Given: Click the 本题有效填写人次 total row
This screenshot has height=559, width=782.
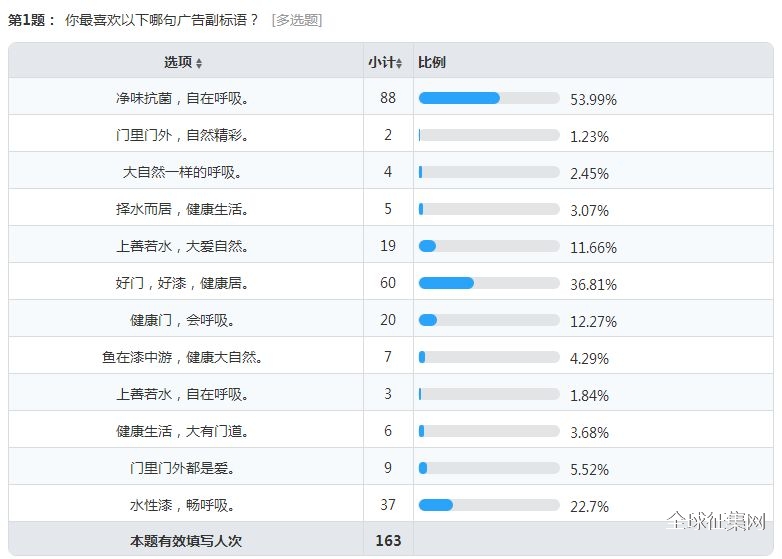Looking at the screenshot, I should (391, 539).
